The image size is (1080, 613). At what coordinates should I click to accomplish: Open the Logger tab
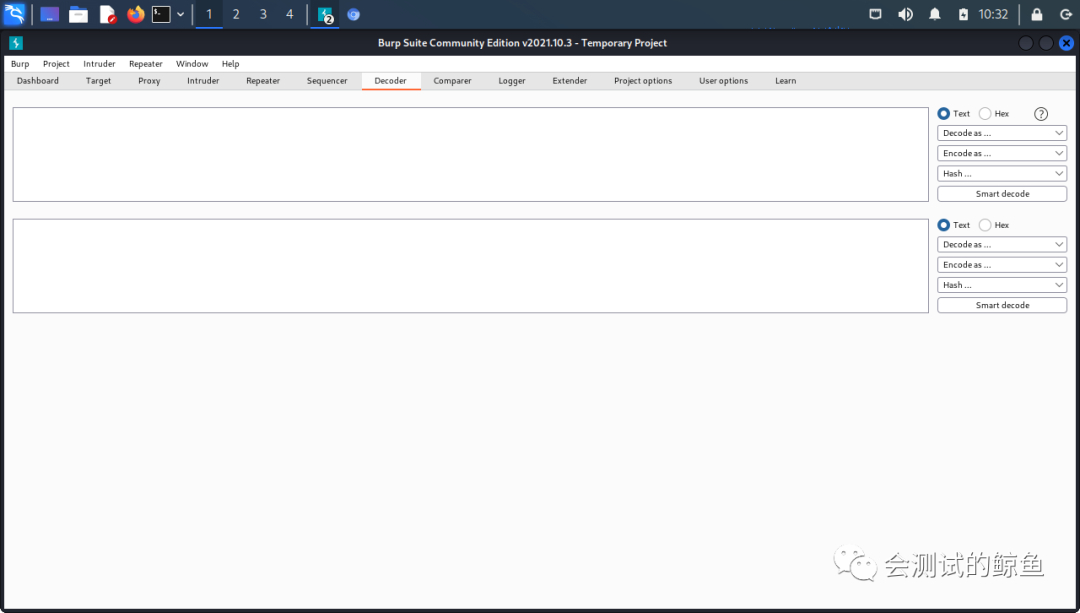512,81
